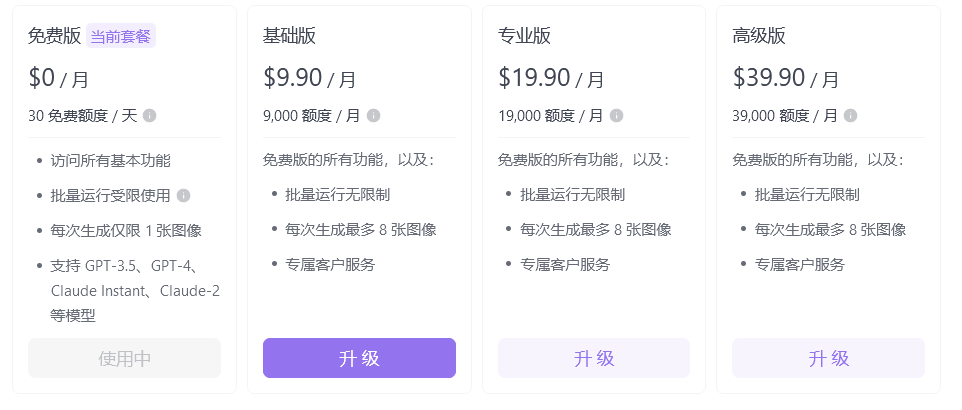The height and width of the screenshot is (410, 962).
Task: Select the 基础版 plan heading
Action: coord(289,36)
